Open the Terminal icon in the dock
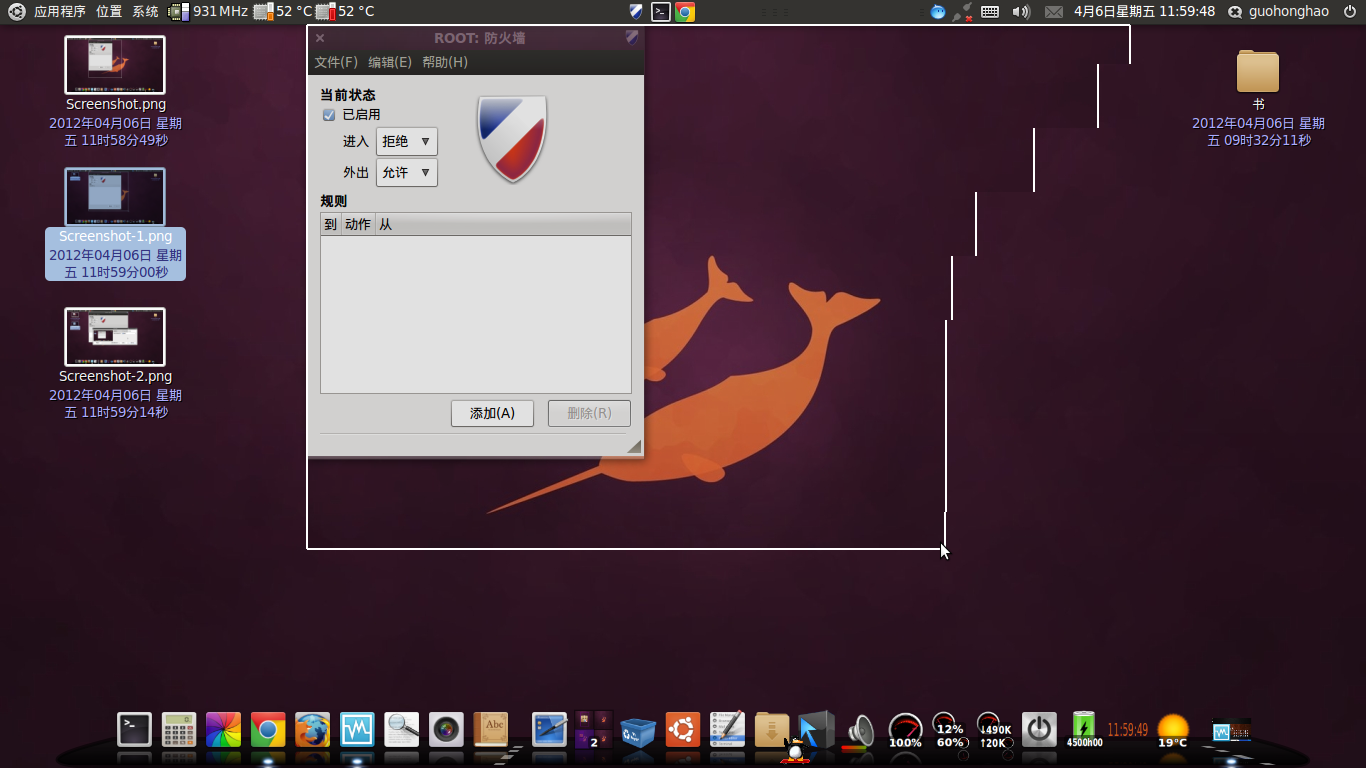The height and width of the screenshot is (768, 1366). [x=134, y=729]
